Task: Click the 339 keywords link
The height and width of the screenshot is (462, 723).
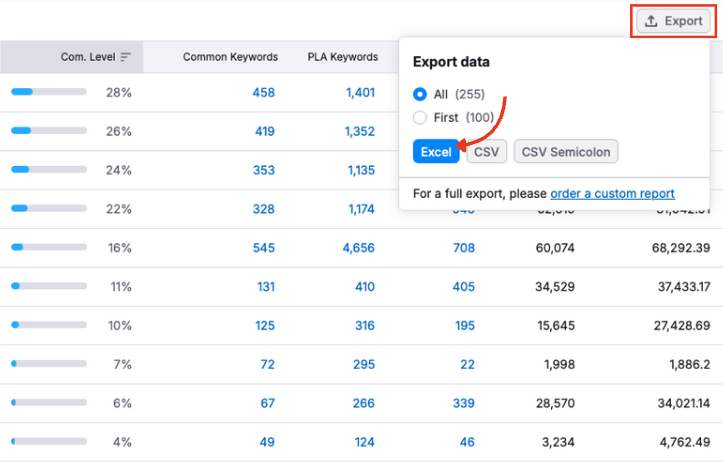Action: (463, 404)
